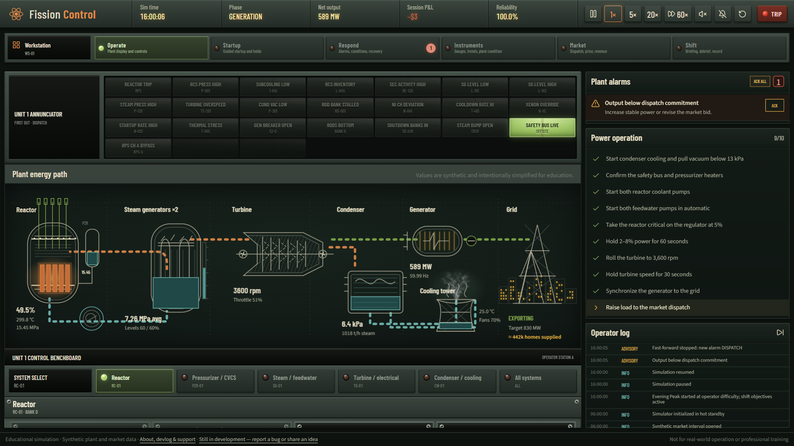This screenshot has width=794, height=446.
Task: Select the Turbine / electrical system
Action: tap(377, 381)
